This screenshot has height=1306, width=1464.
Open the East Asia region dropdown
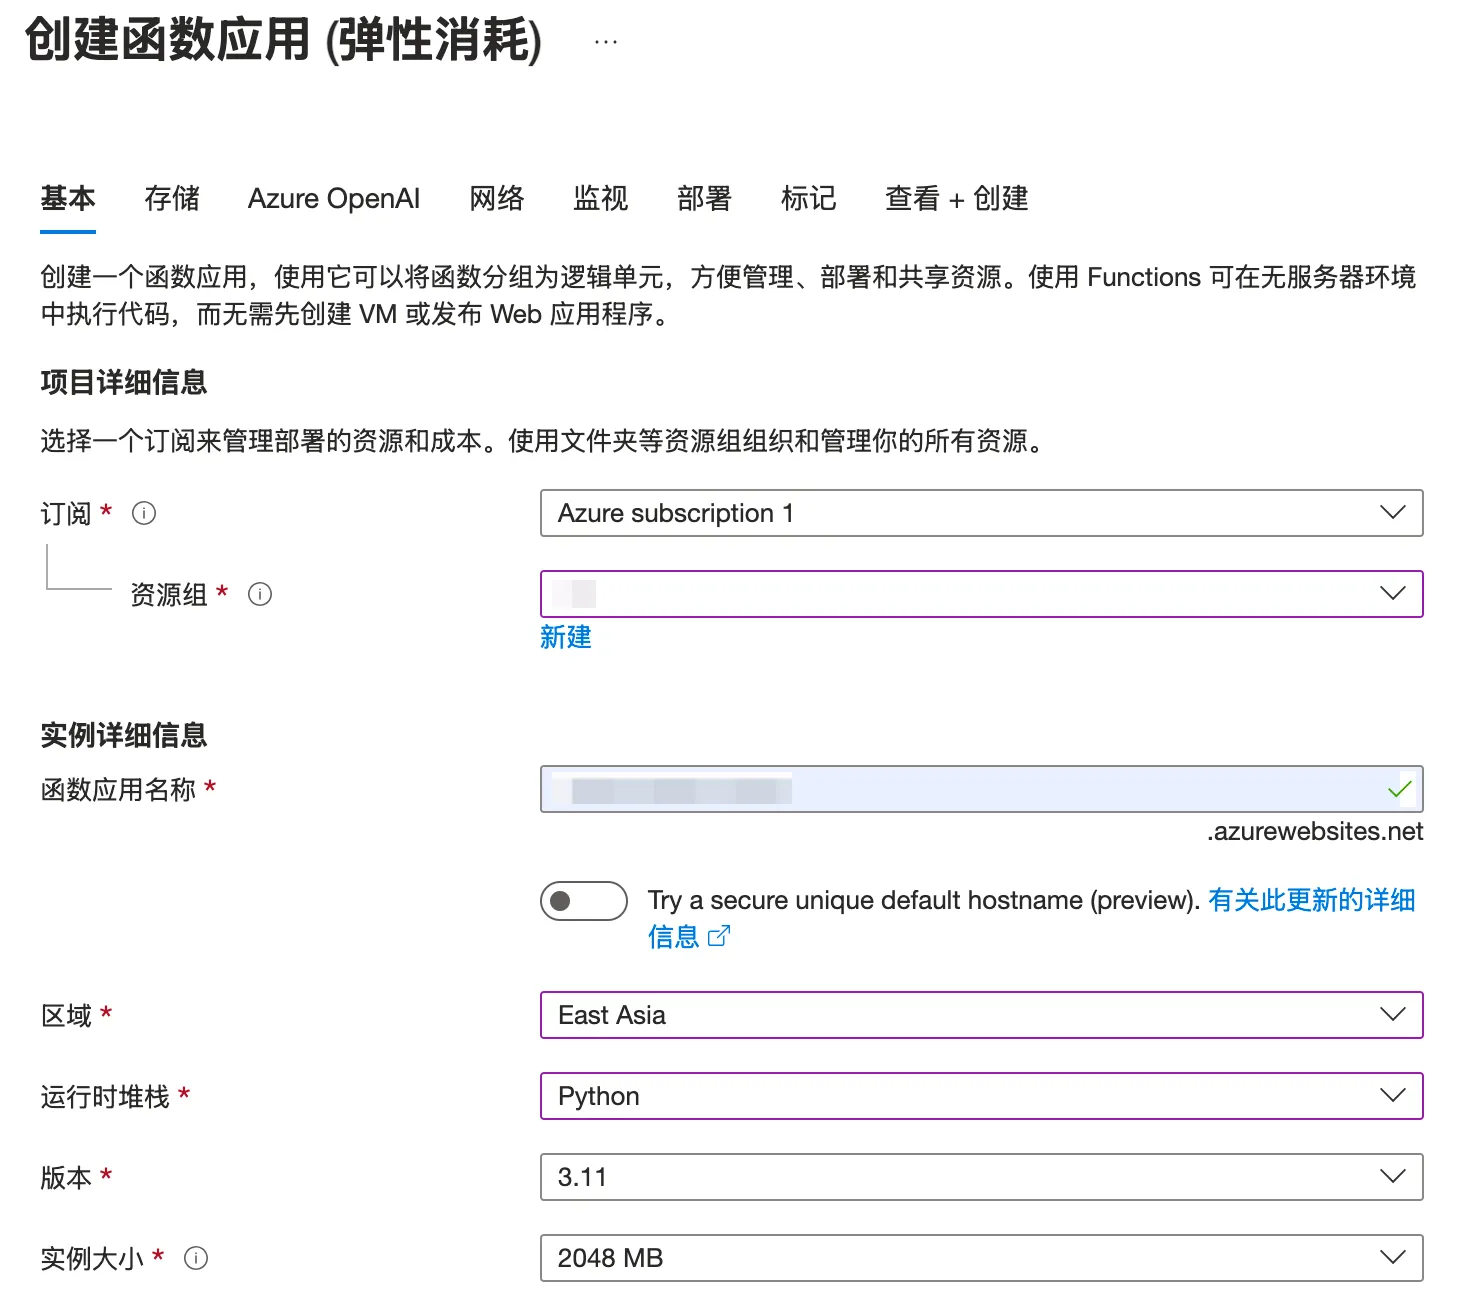pos(980,1015)
